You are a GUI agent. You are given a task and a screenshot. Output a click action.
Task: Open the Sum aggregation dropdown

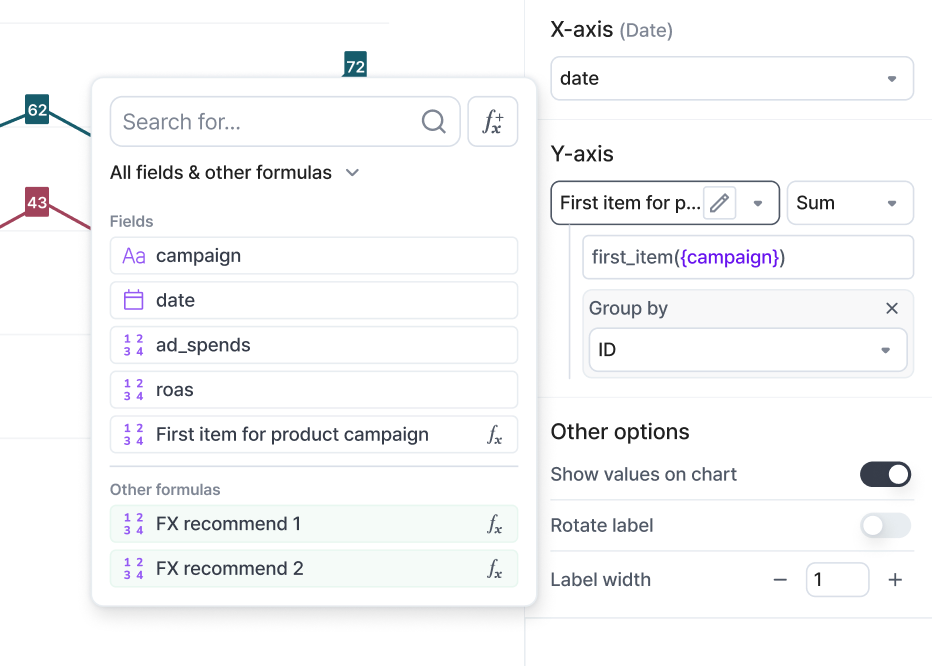coord(849,203)
